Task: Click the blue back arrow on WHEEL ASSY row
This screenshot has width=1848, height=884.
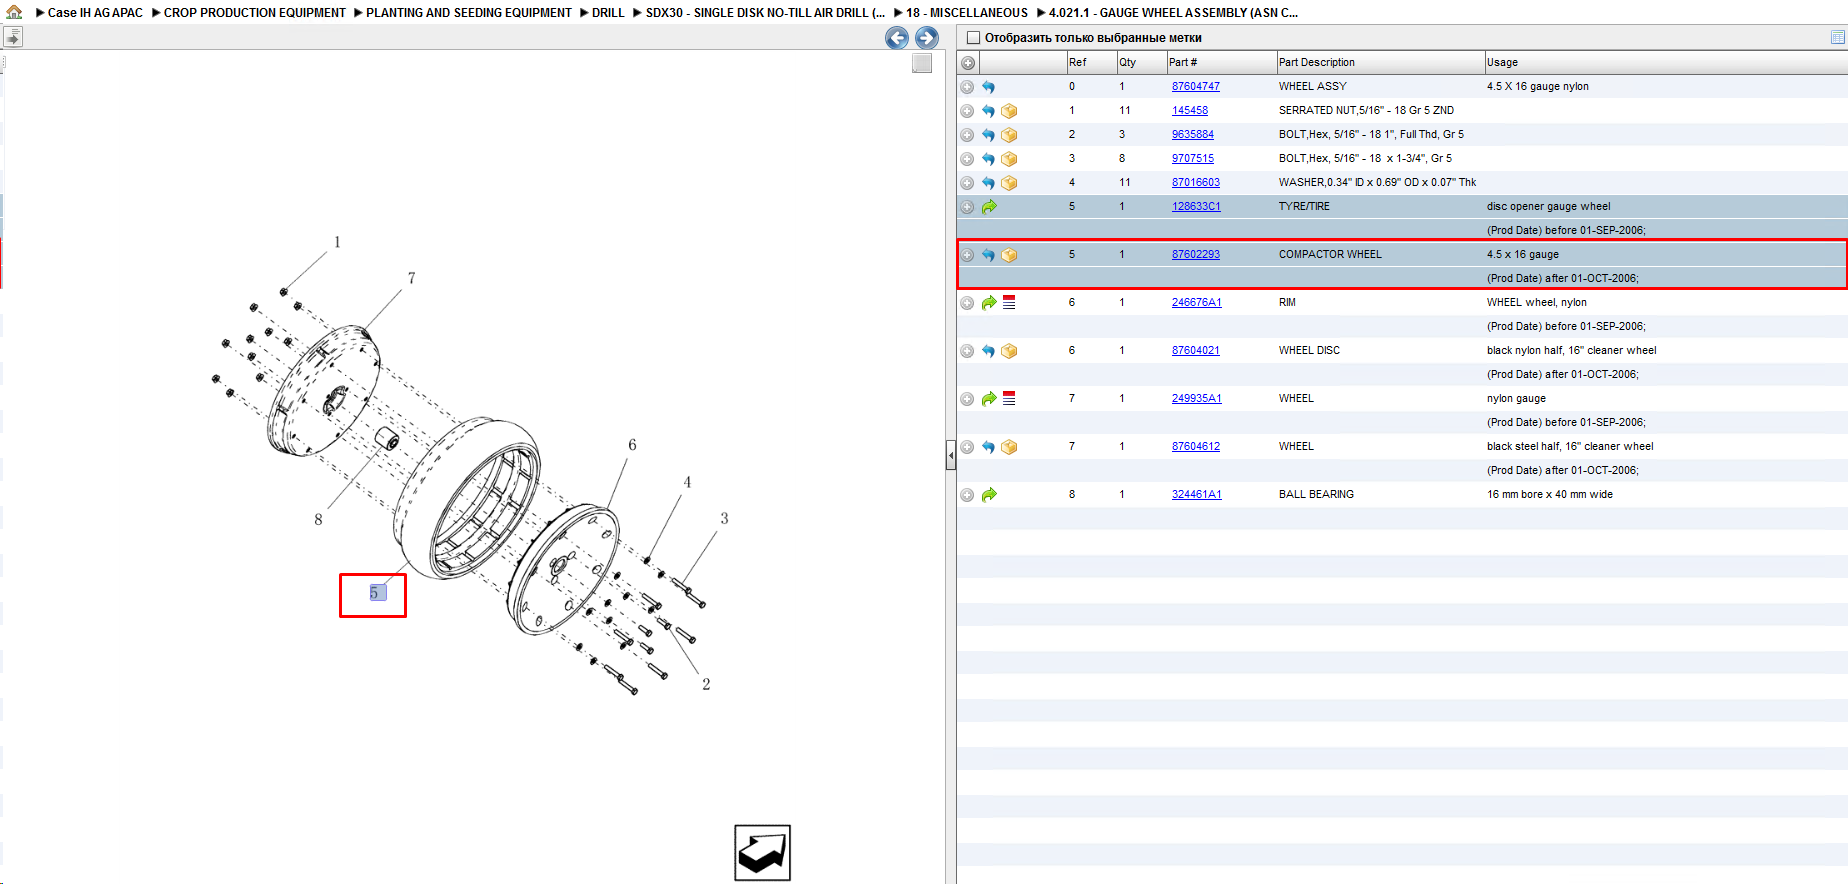Action: click(x=988, y=87)
